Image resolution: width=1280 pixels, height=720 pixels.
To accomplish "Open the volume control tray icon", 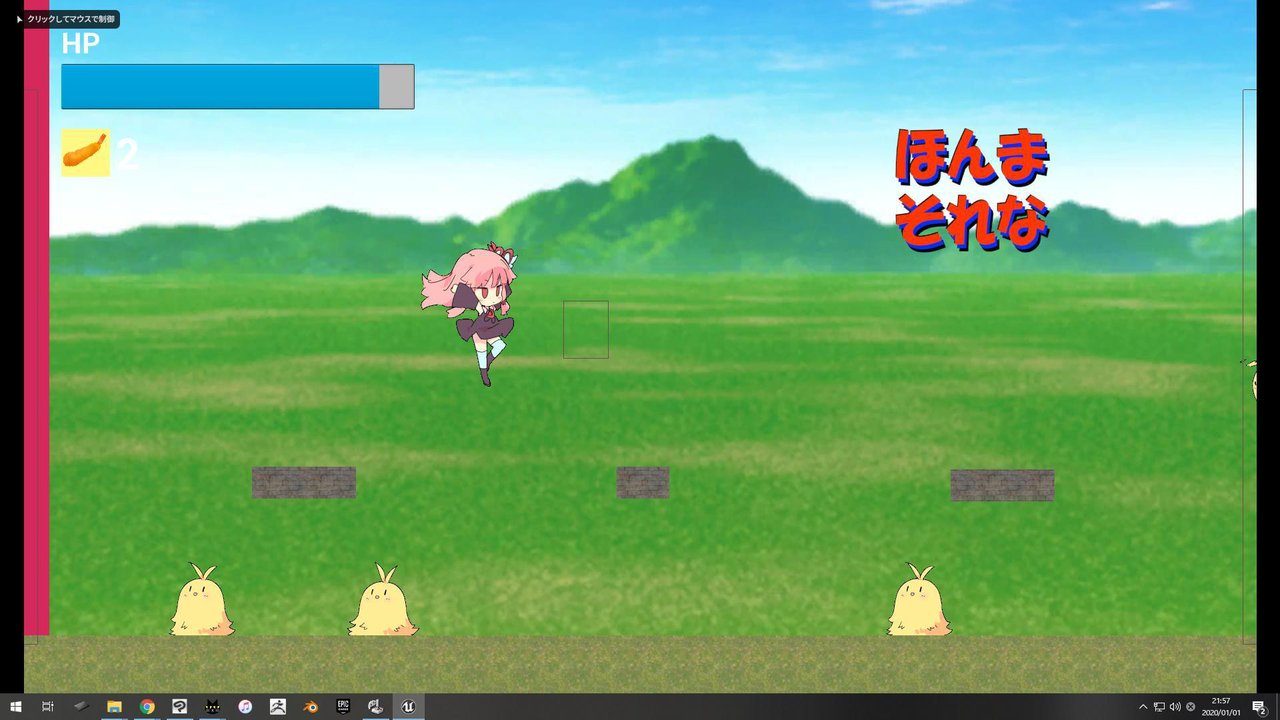I will [x=1175, y=707].
